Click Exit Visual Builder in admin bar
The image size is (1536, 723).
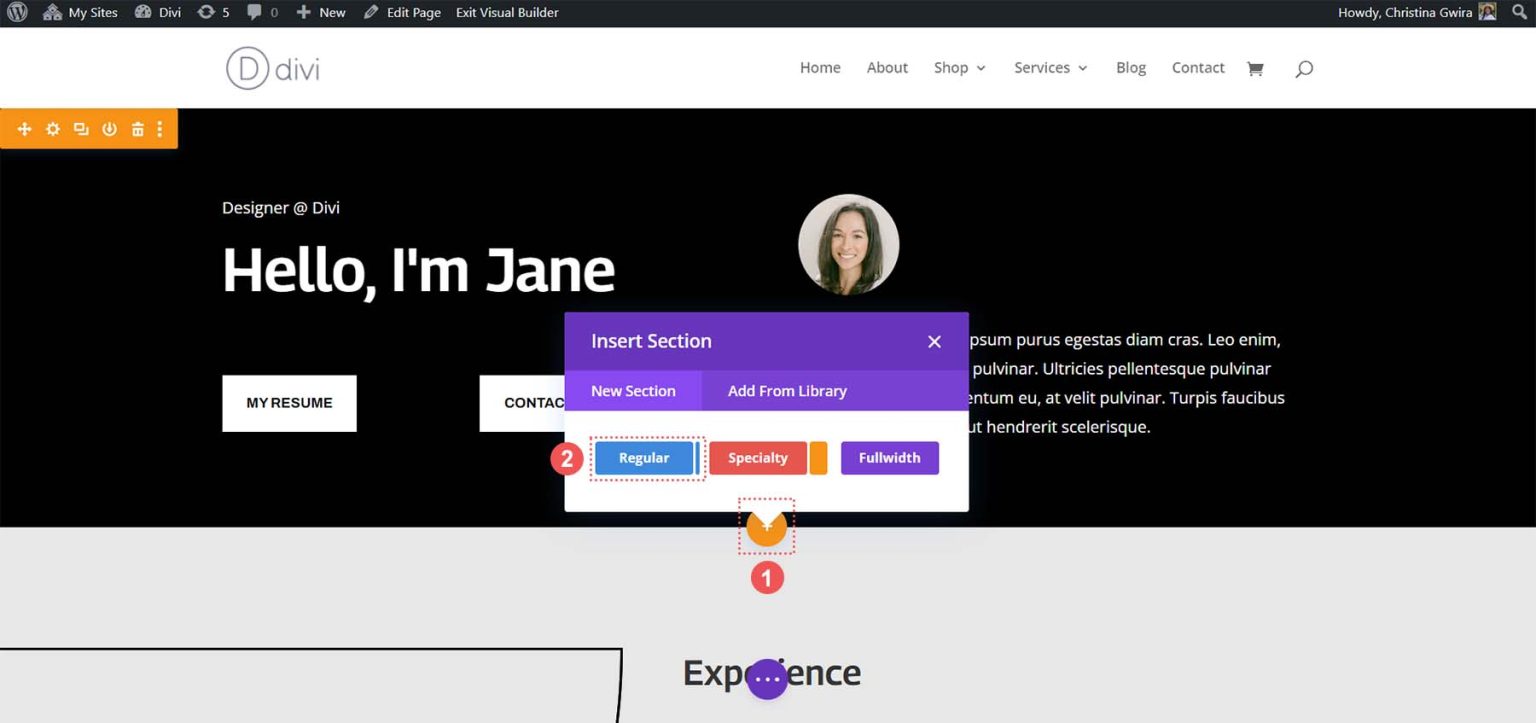point(506,12)
